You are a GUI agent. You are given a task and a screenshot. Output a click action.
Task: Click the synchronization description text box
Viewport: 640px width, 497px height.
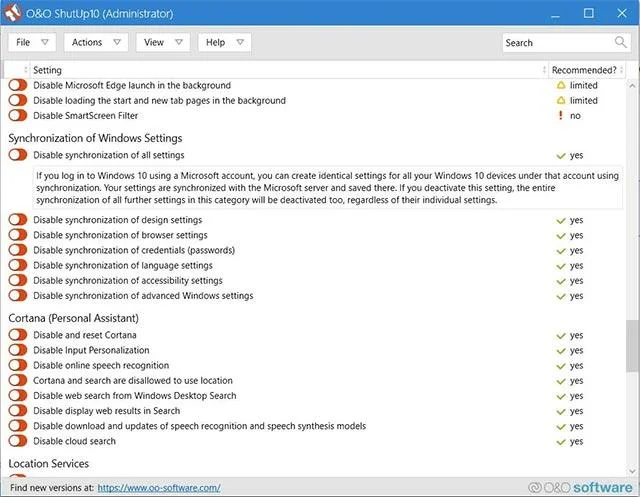(x=328, y=188)
